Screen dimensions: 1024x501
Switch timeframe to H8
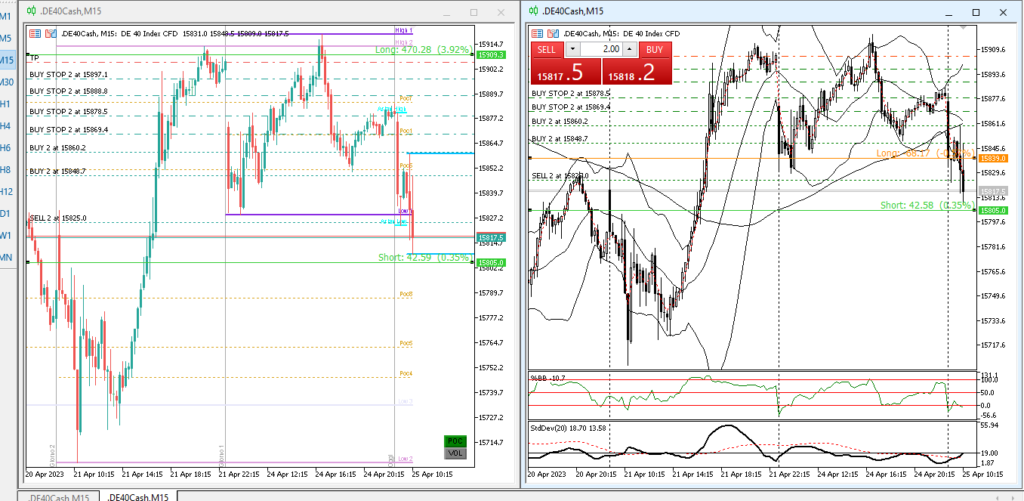click(x=6, y=170)
